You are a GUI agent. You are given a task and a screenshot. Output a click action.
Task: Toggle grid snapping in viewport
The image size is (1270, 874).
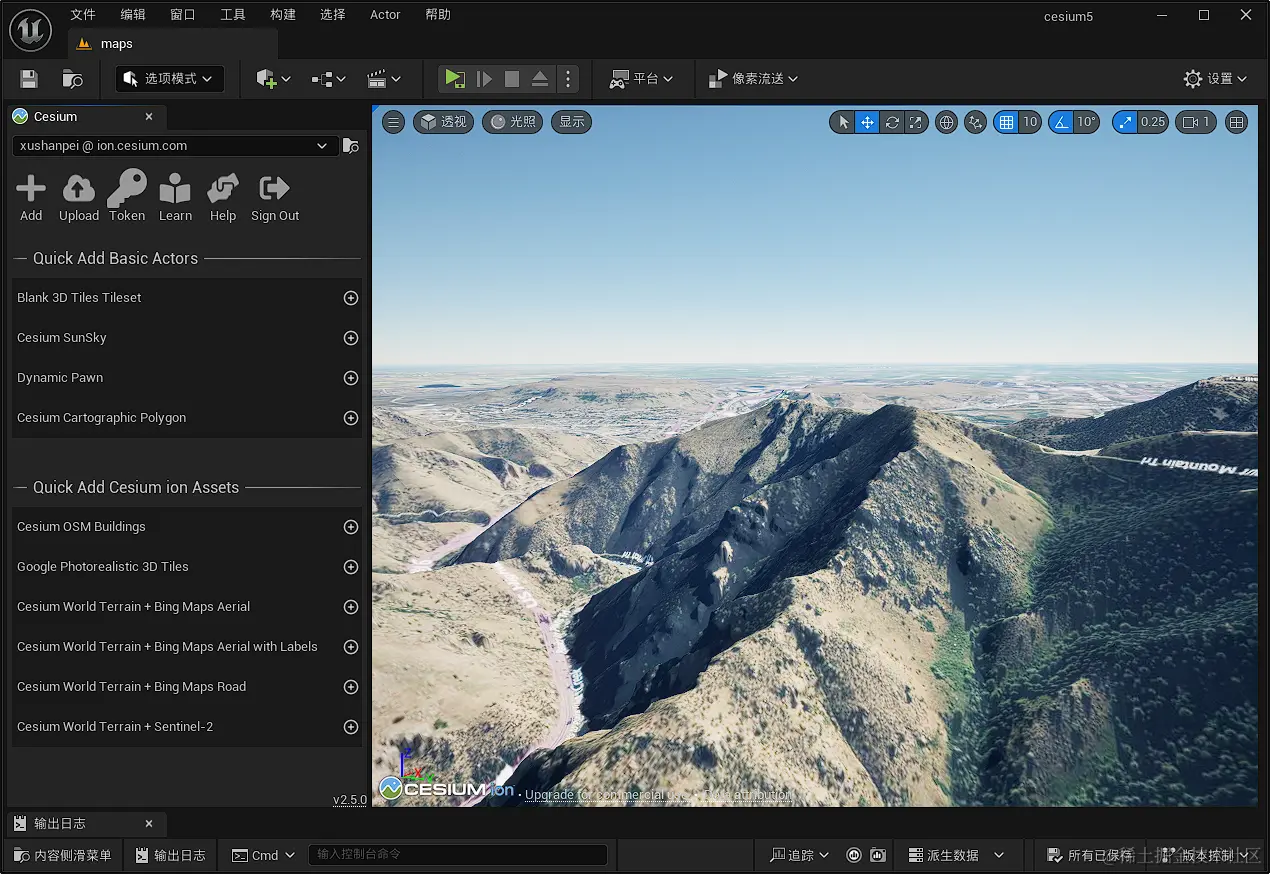click(x=1006, y=122)
